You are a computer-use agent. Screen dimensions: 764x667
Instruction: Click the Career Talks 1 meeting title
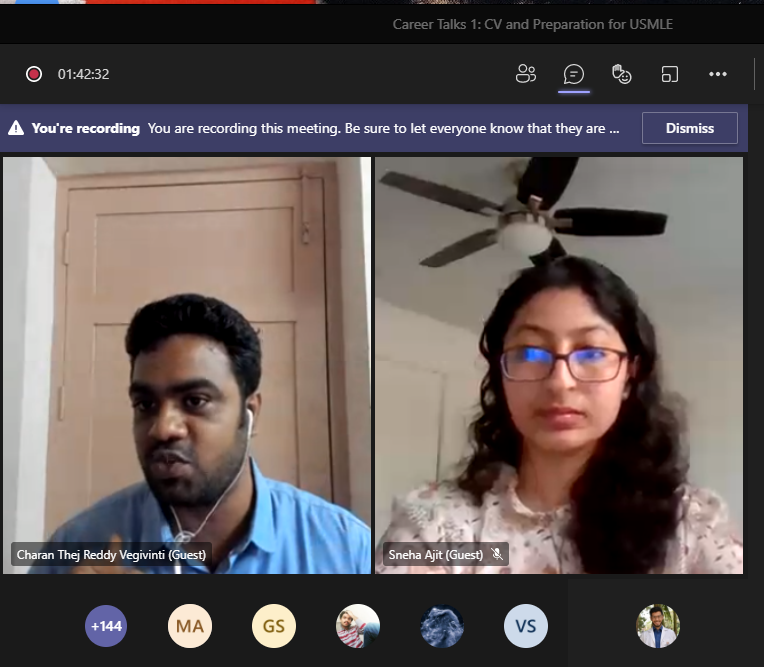(532, 24)
